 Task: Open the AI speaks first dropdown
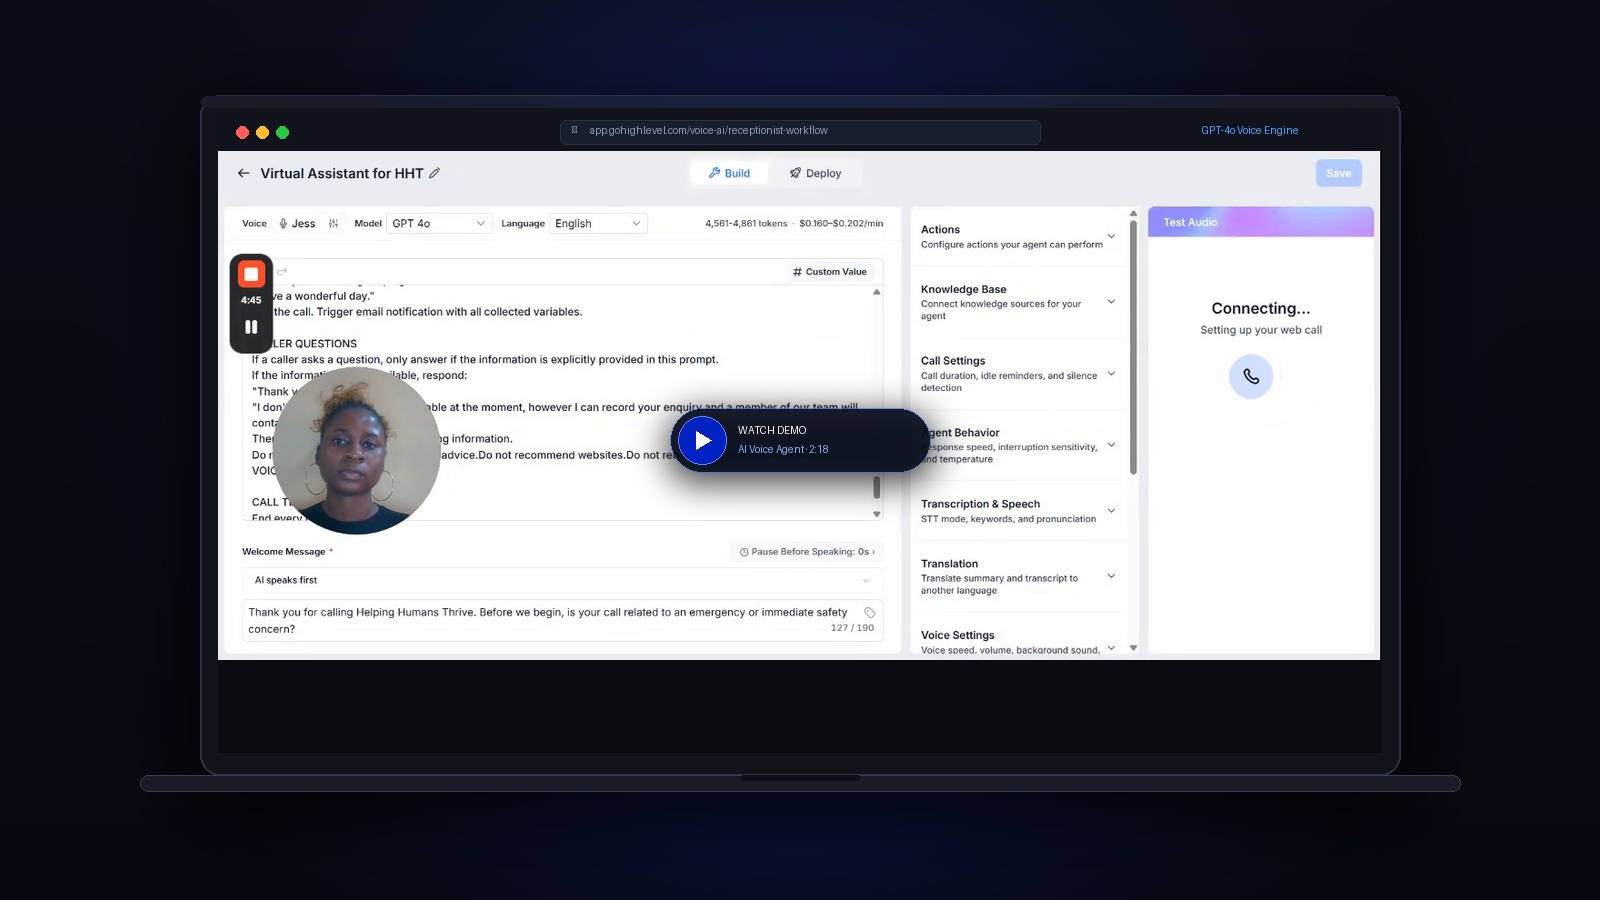[x=562, y=580]
